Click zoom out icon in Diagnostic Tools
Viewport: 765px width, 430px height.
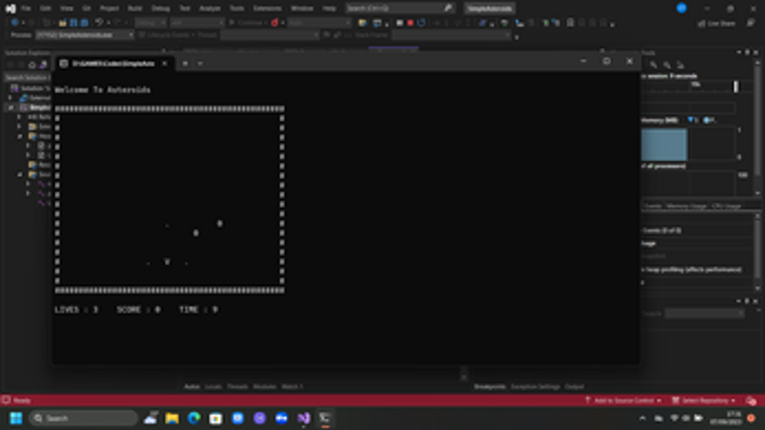(667, 65)
